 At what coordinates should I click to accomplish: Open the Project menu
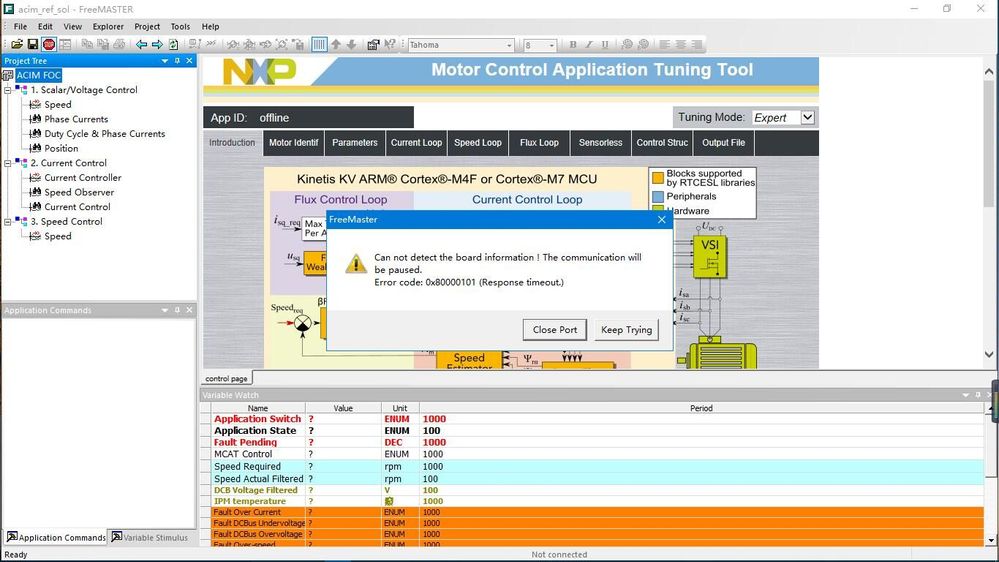147,27
